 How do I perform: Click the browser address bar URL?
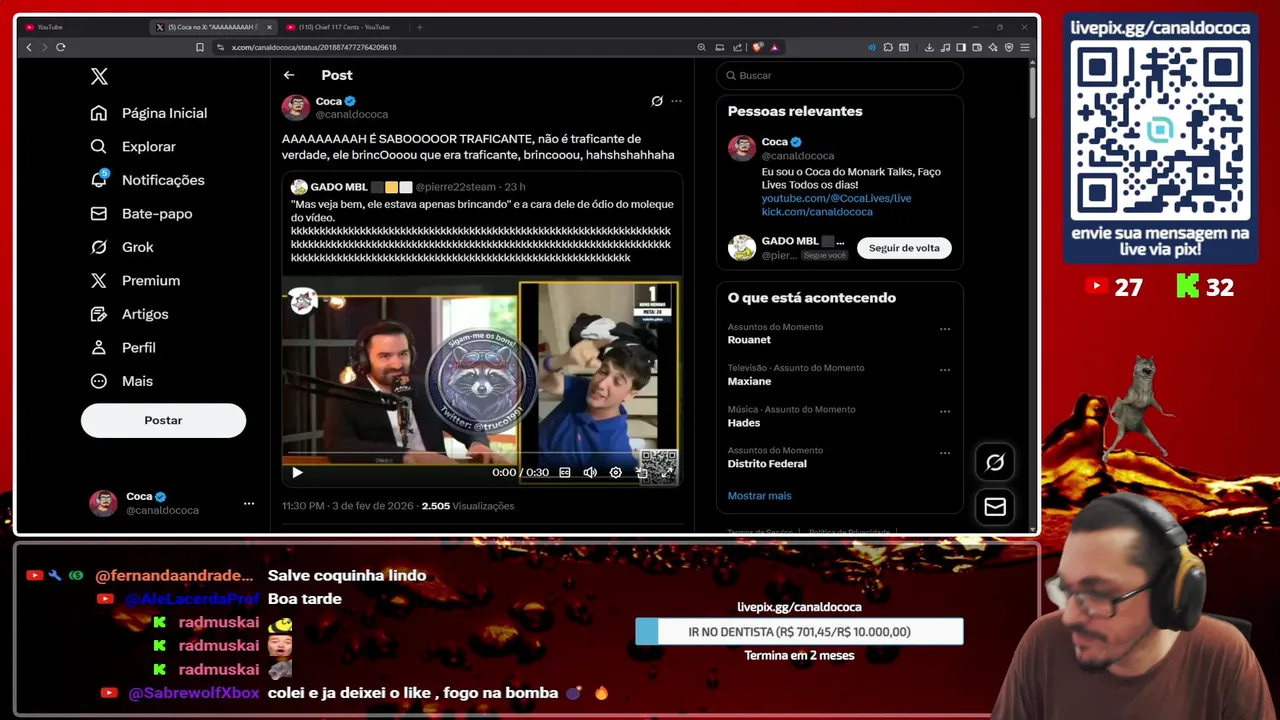coord(314,47)
